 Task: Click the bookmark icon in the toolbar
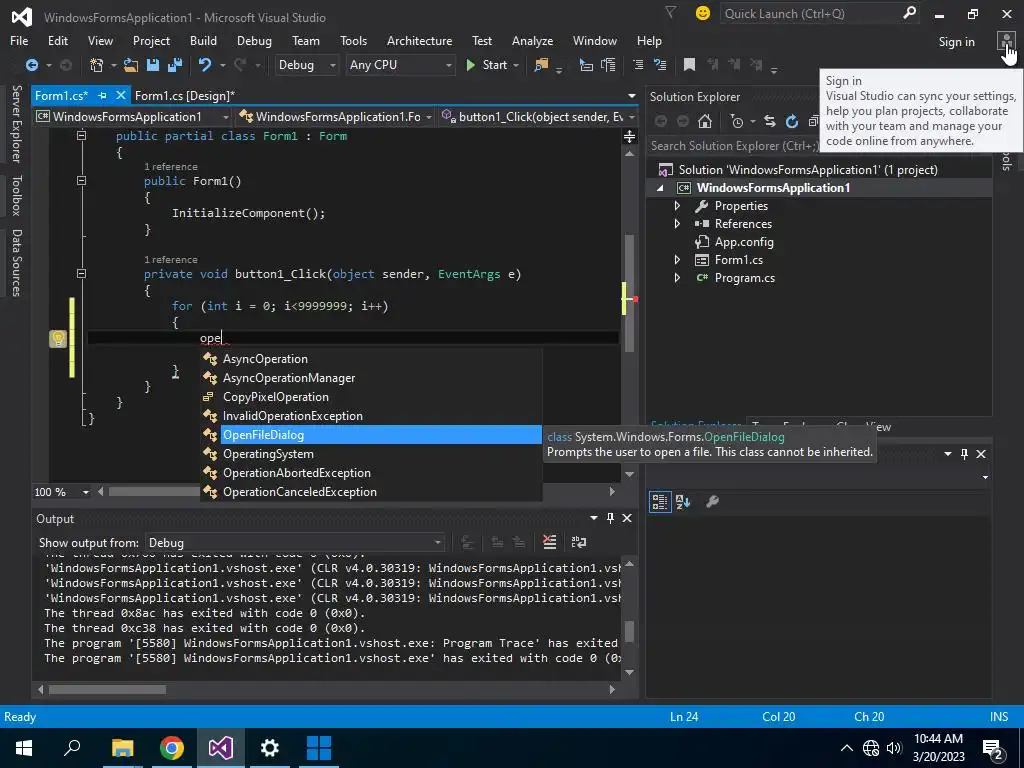(x=689, y=65)
